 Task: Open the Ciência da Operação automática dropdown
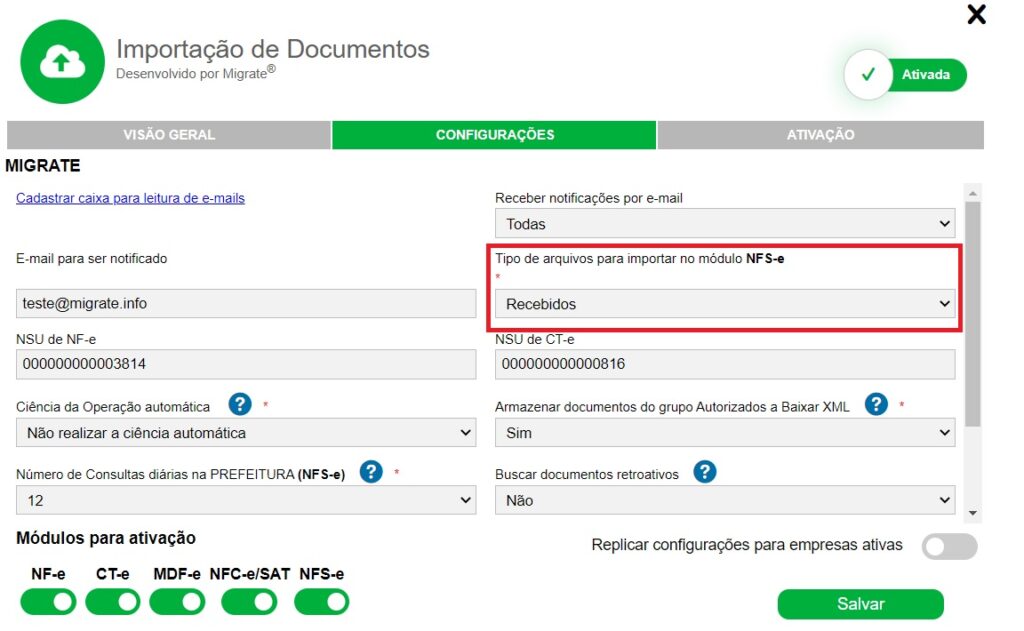[246, 433]
